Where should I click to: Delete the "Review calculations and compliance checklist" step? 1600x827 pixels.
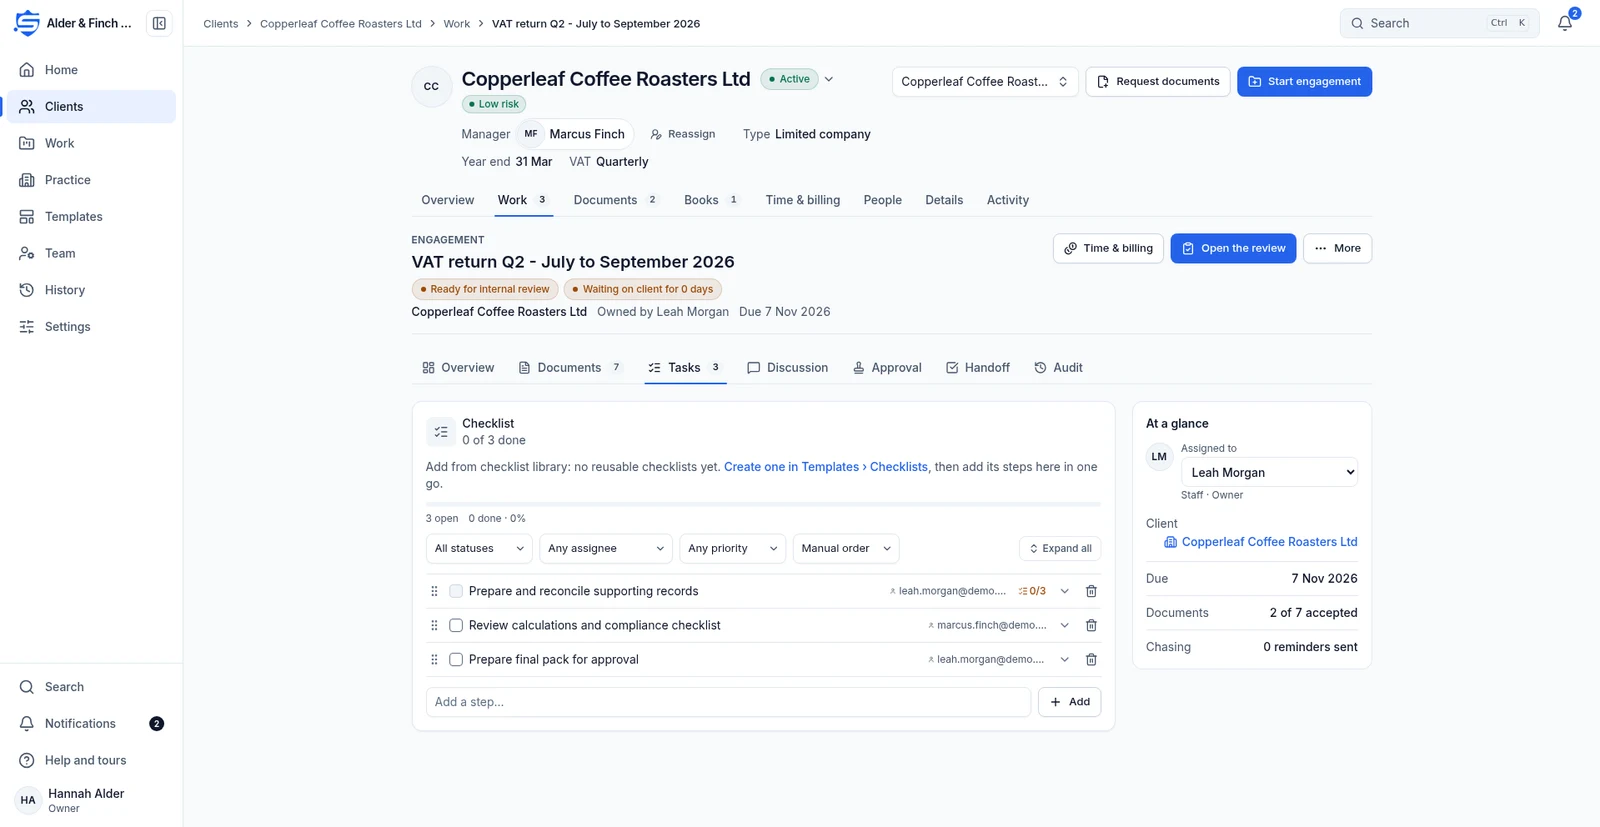pyautogui.click(x=1091, y=625)
